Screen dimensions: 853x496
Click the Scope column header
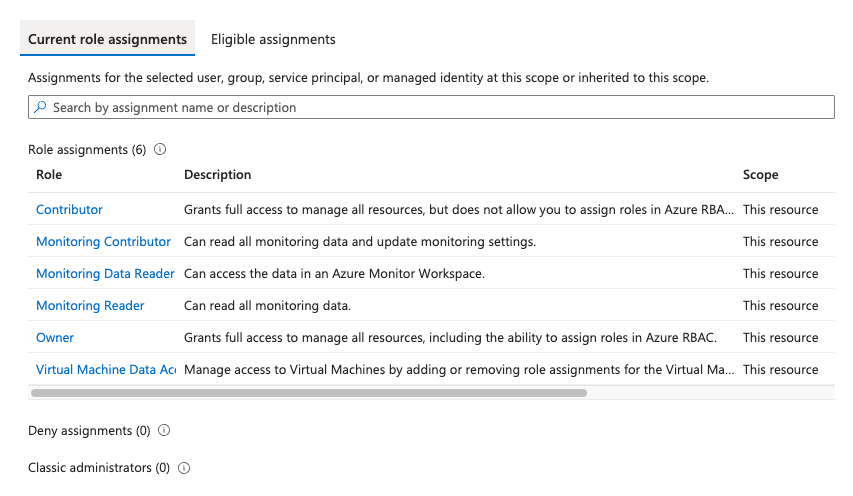pyautogui.click(x=760, y=175)
